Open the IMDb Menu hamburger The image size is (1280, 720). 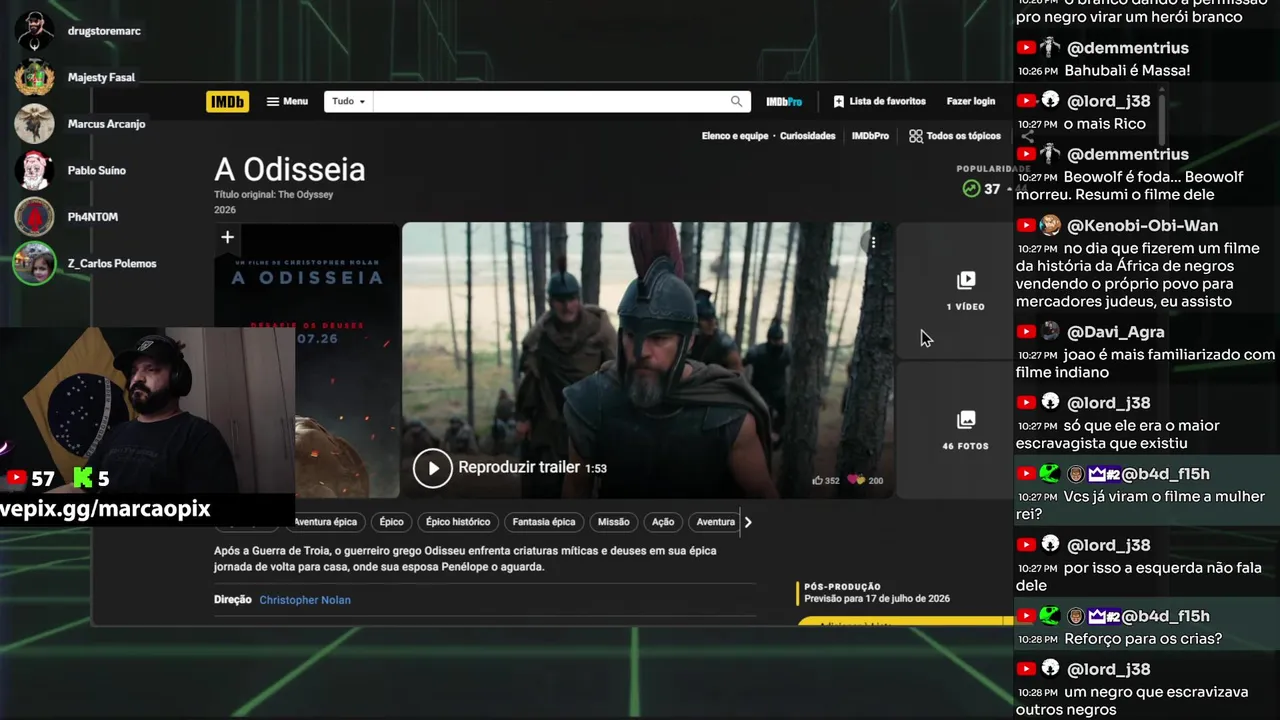[287, 101]
